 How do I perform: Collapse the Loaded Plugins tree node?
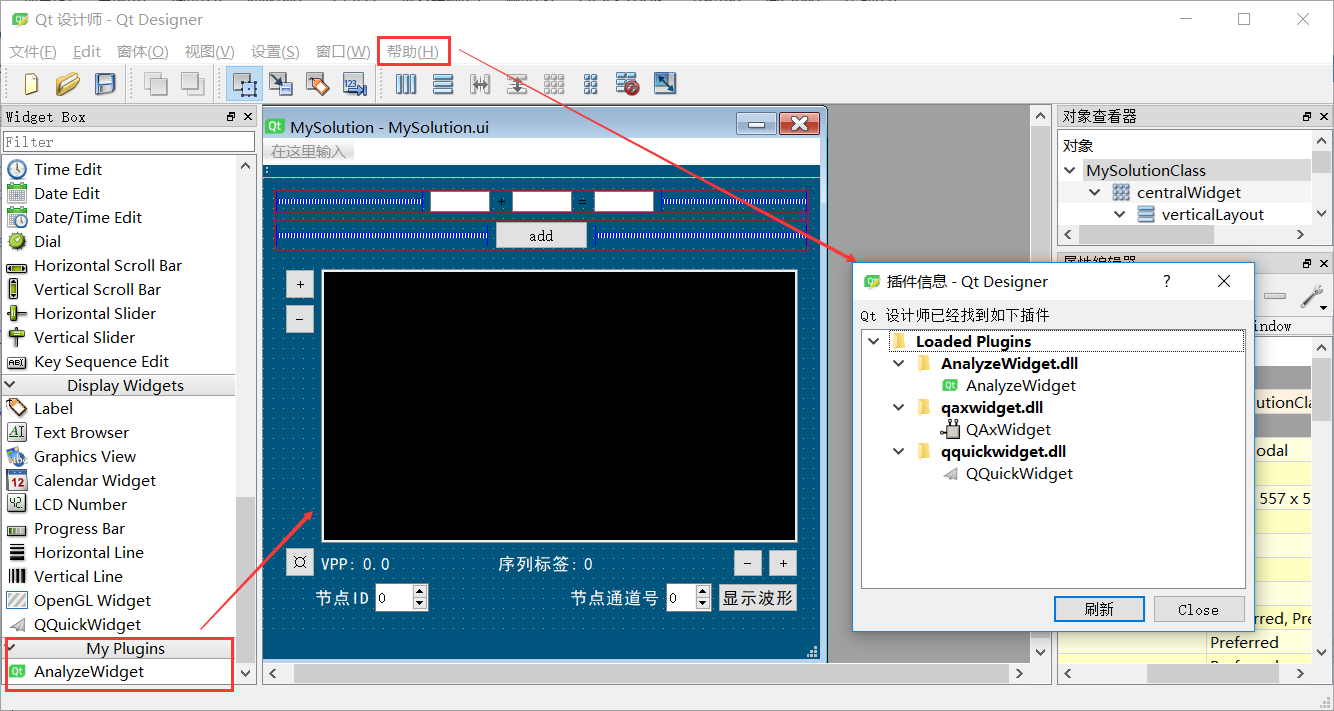click(874, 342)
